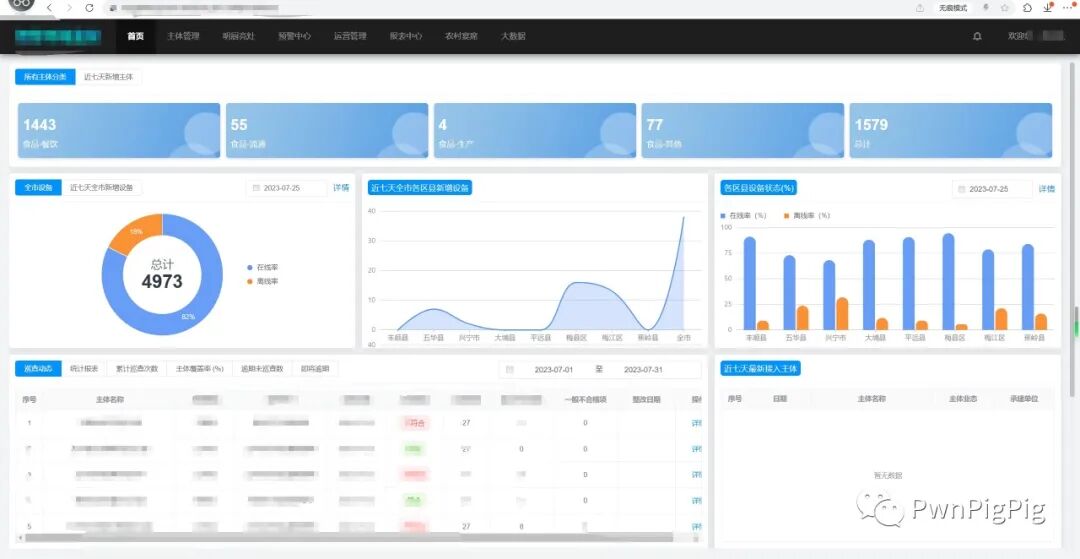Switch to 统计报表 tab
Image resolution: width=1080 pixels, height=559 pixels.
tap(84, 369)
